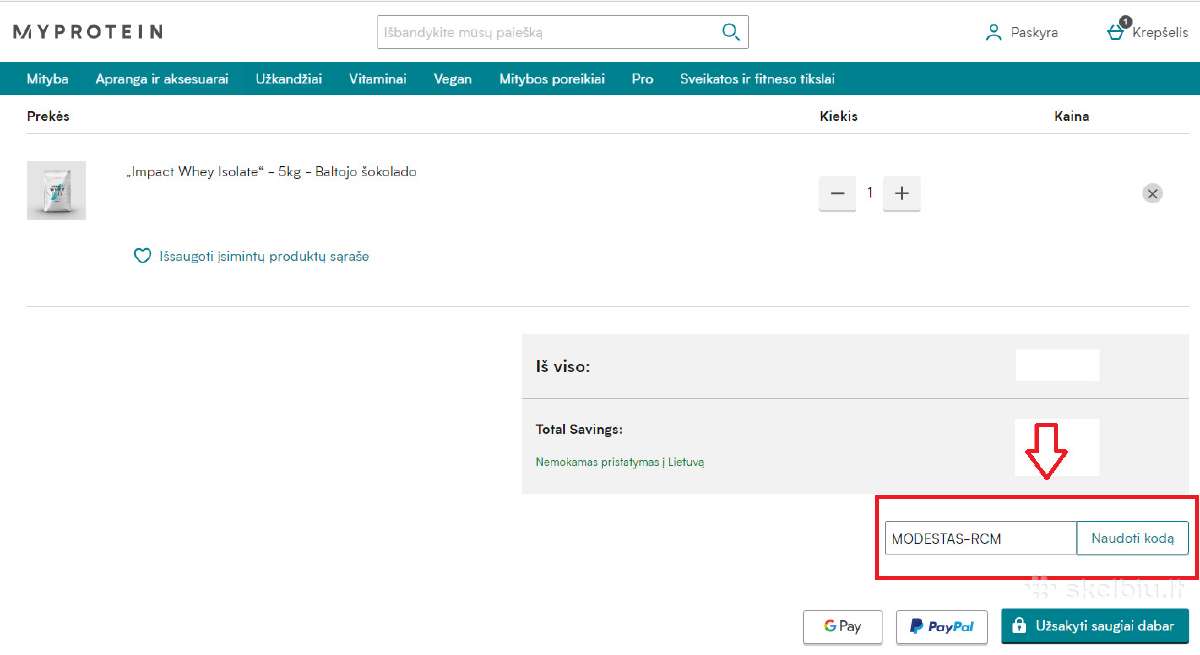Screen dimensions: 1200x655
Task: Apply code with Naudoti kodą button
Action: click(x=1133, y=538)
